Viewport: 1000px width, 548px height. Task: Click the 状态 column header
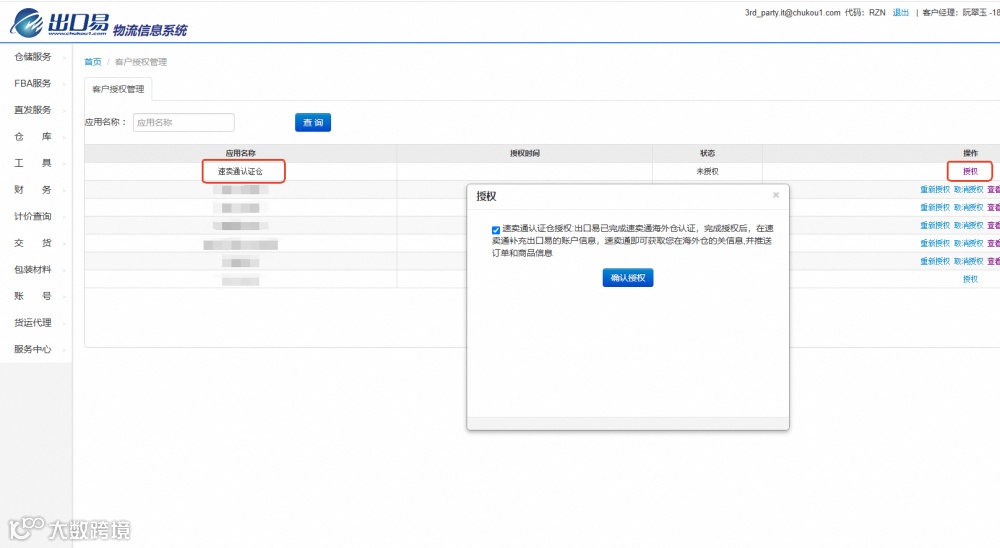(707, 153)
